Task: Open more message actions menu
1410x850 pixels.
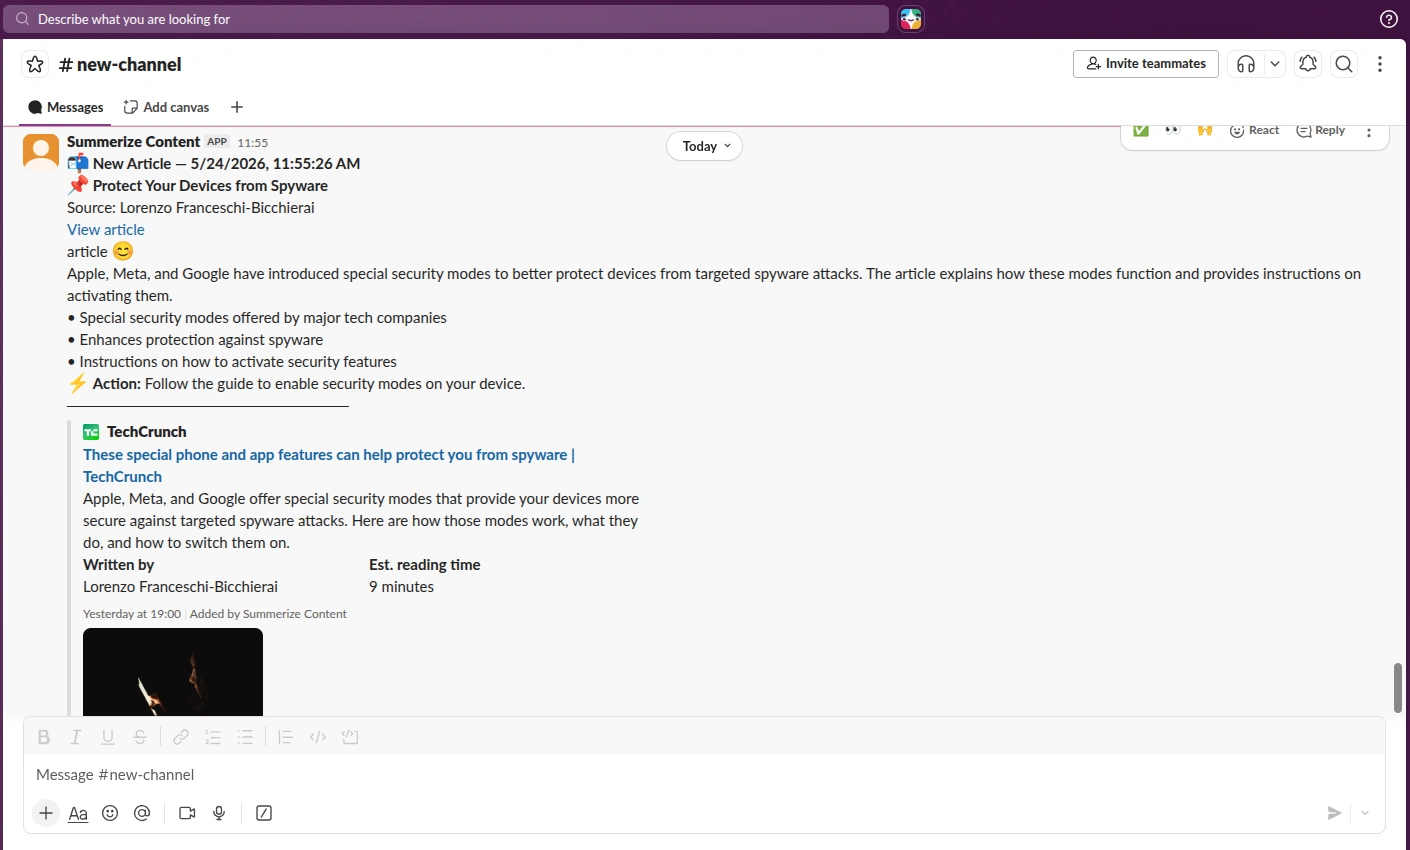Action: tap(1369, 133)
